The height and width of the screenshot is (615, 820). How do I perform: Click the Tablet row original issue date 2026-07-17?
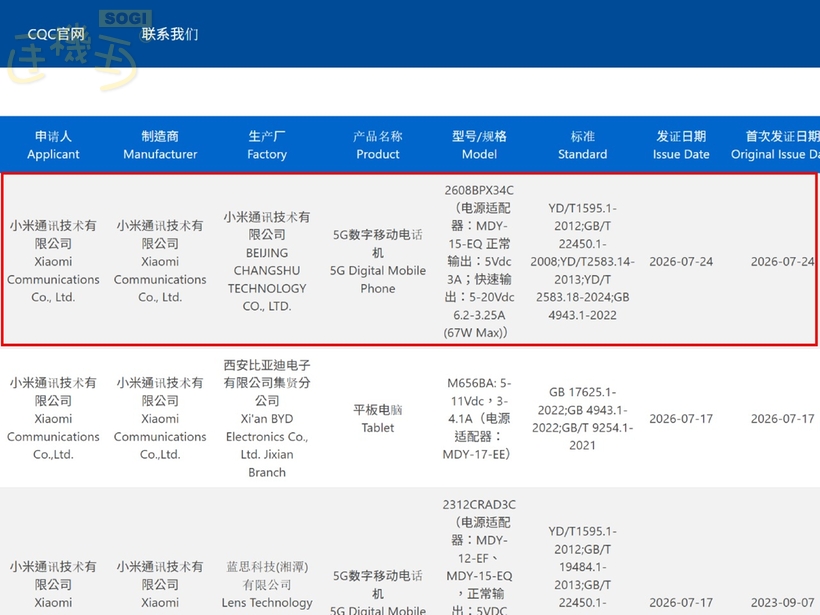click(x=782, y=418)
